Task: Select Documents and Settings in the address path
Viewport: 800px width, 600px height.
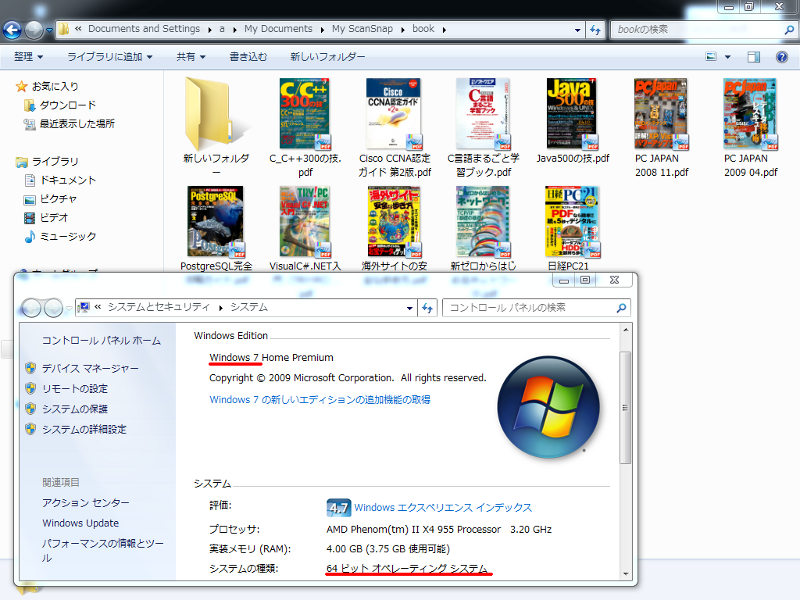Action: (x=144, y=29)
